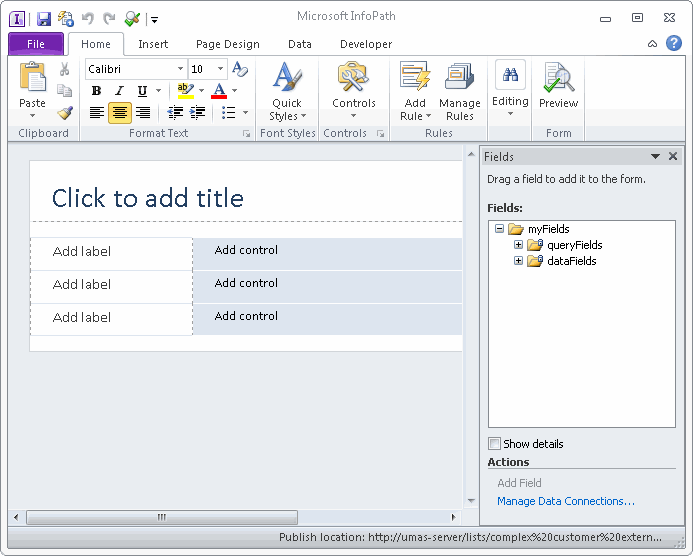Click the vertical scrollbar down arrow

pyautogui.click(x=471, y=501)
